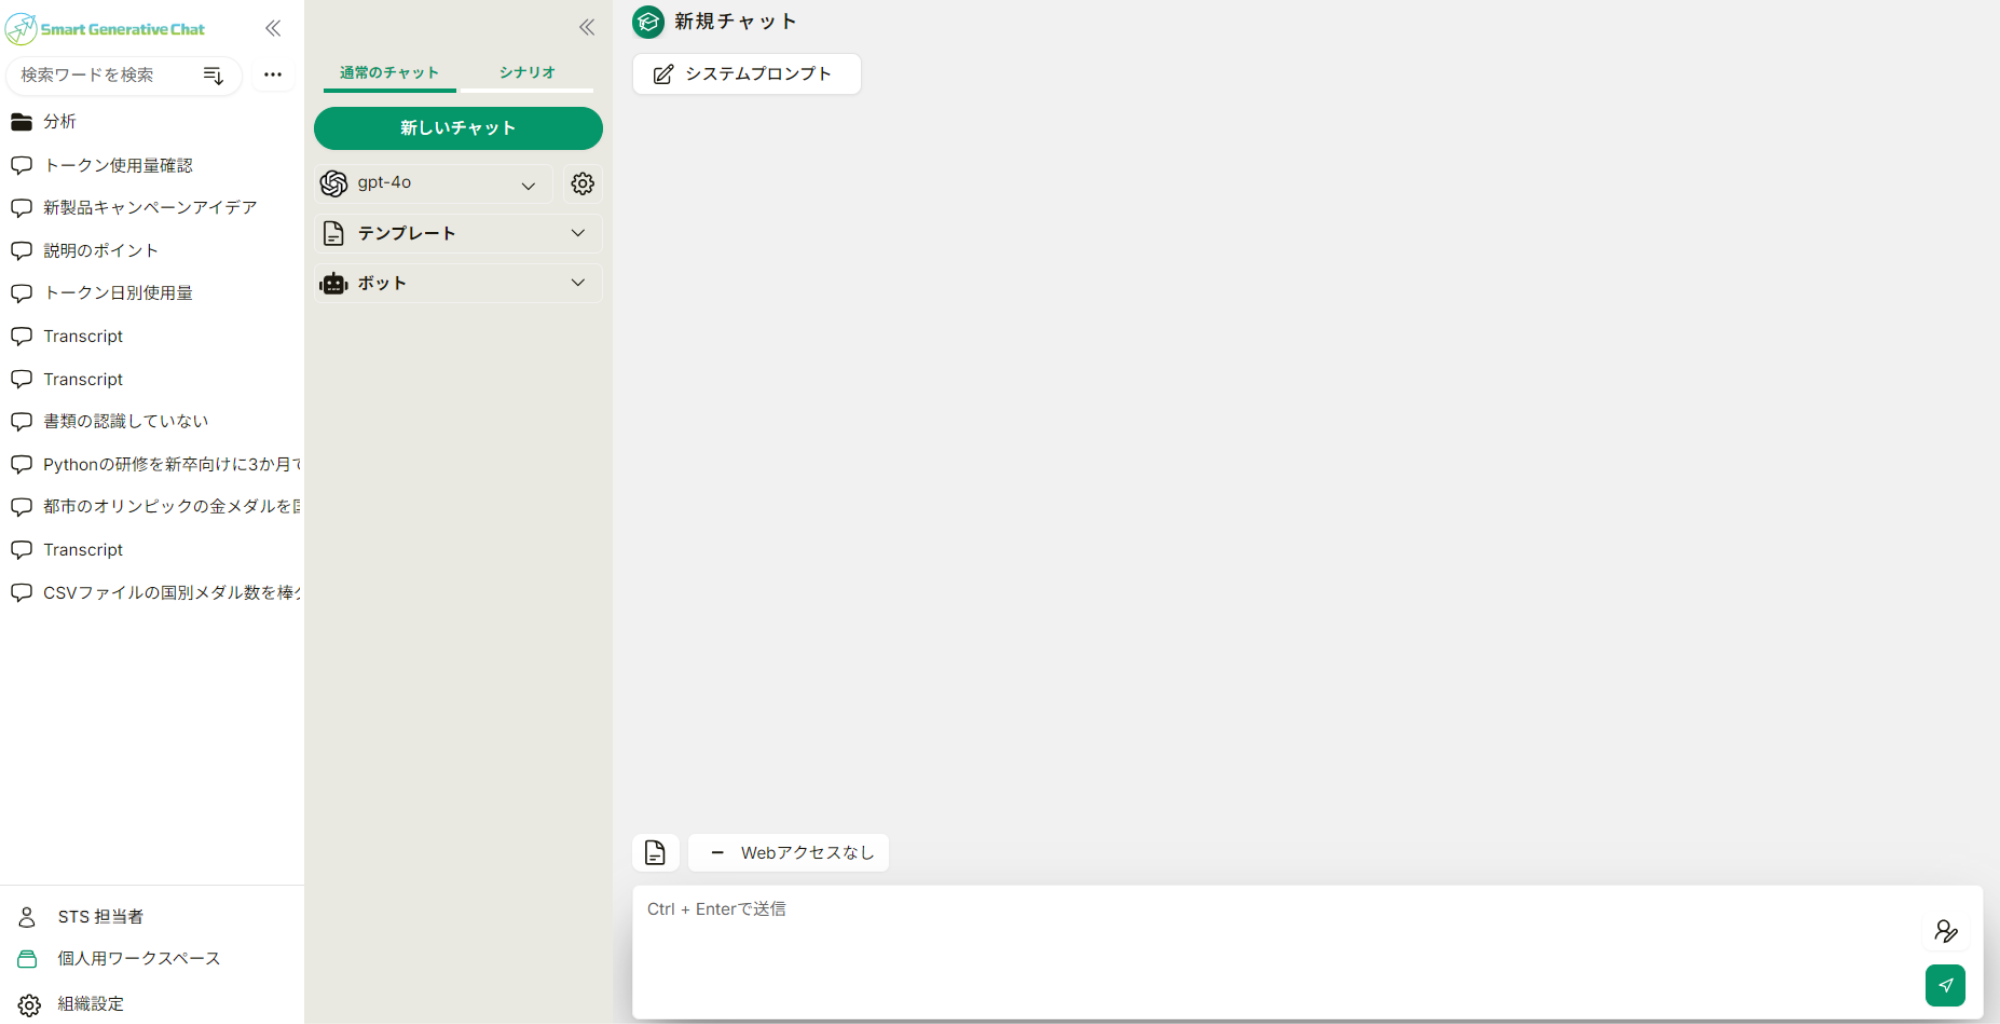Click the 新規チャット header avatar icon
Image resolution: width=2000 pixels, height=1024 pixels.
648,22
